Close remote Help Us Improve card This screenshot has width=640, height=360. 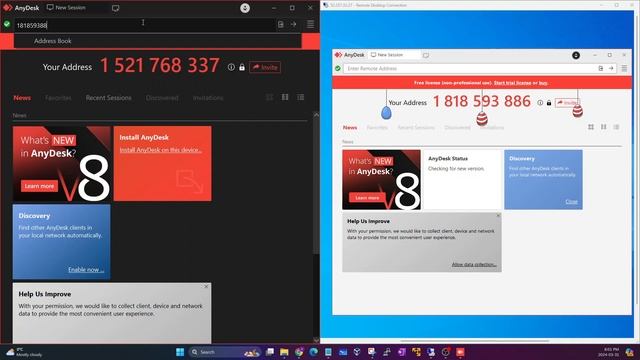tap(498, 216)
